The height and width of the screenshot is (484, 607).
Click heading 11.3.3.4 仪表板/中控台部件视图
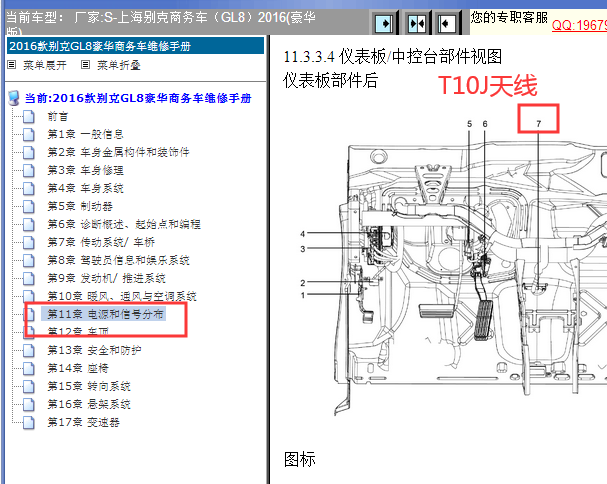393,57
